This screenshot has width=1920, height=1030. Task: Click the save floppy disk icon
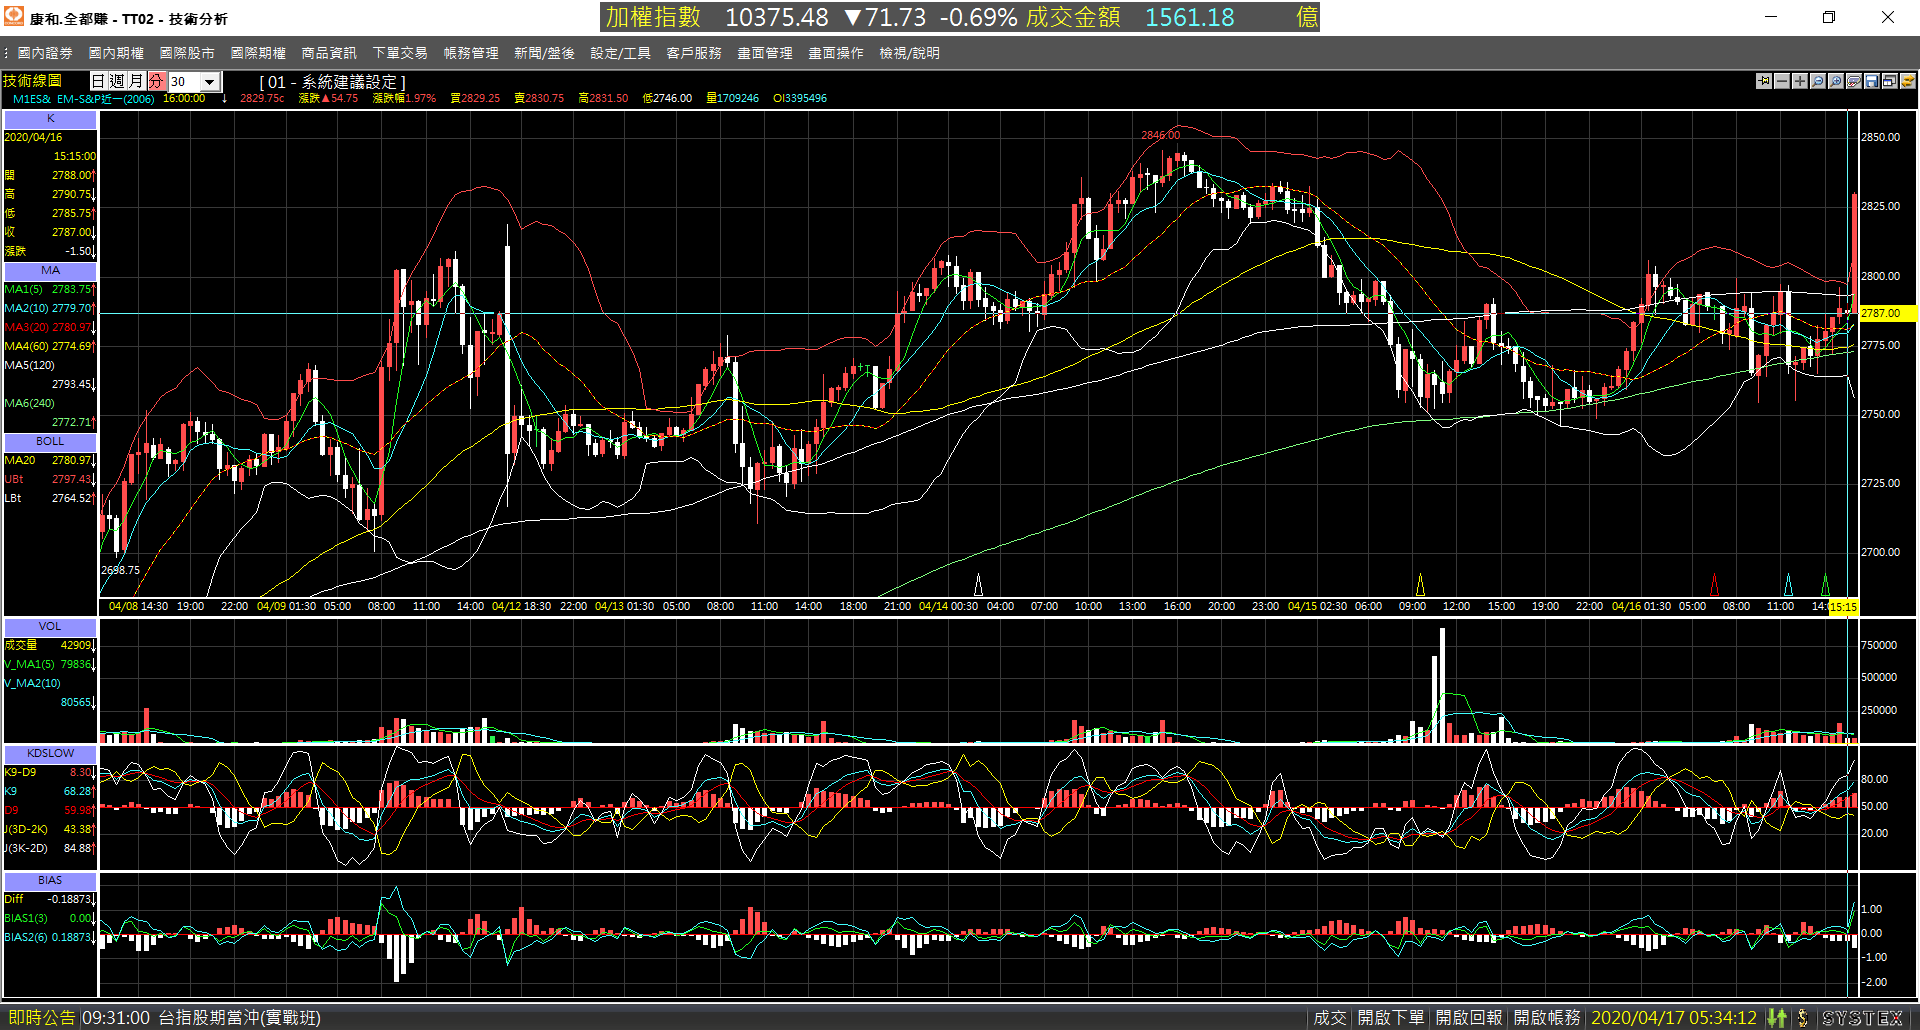(1872, 81)
